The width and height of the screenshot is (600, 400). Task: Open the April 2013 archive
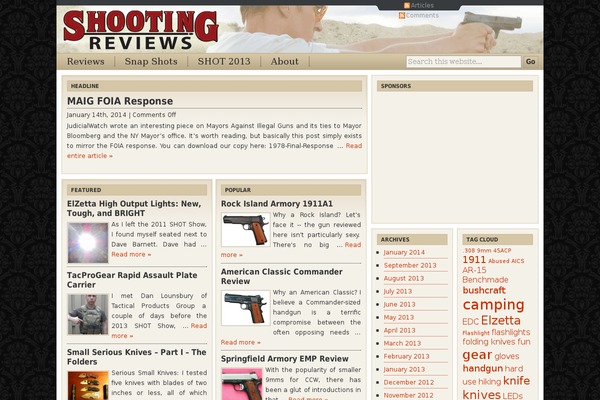pos(399,330)
